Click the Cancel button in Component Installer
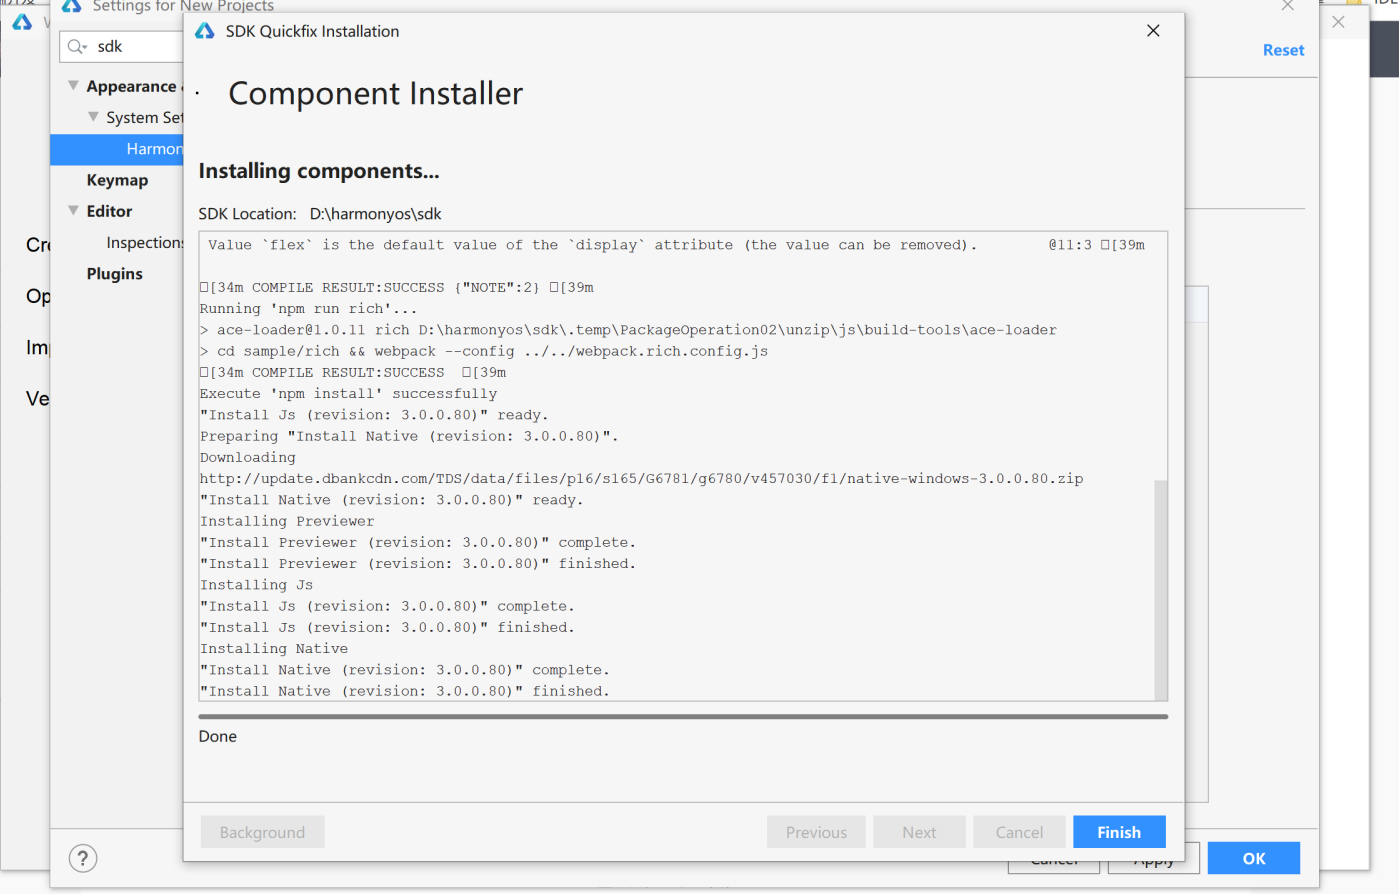This screenshot has width=1399, height=894. [1019, 832]
